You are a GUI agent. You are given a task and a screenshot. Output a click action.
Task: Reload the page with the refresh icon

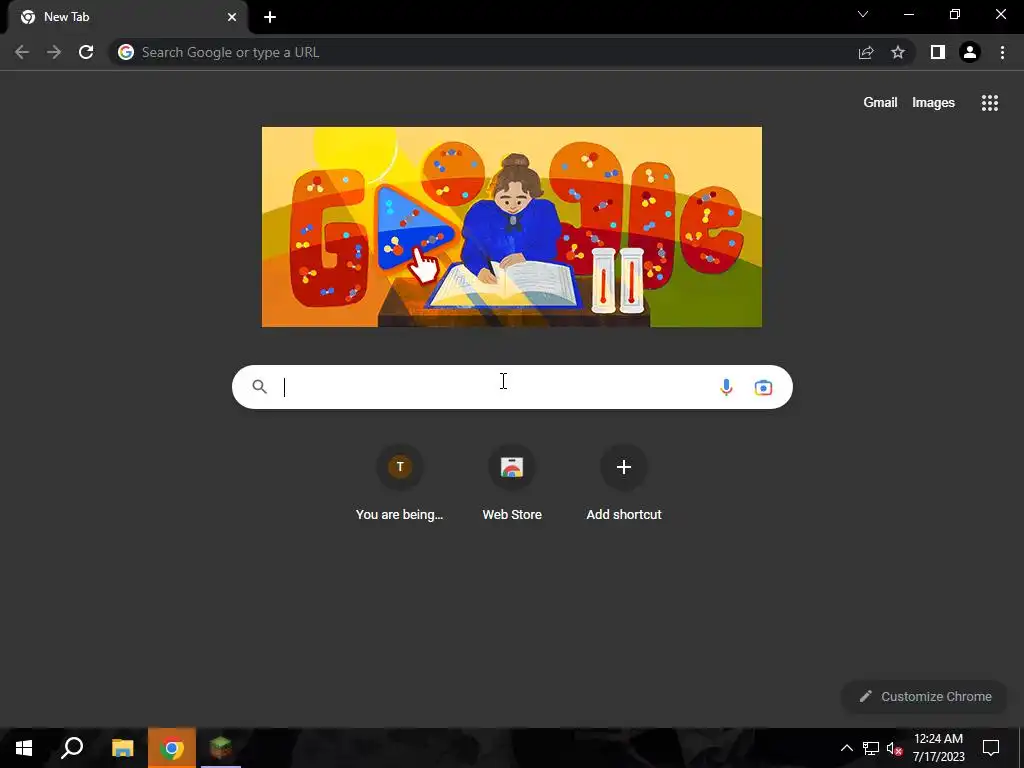click(x=86, y=52)
